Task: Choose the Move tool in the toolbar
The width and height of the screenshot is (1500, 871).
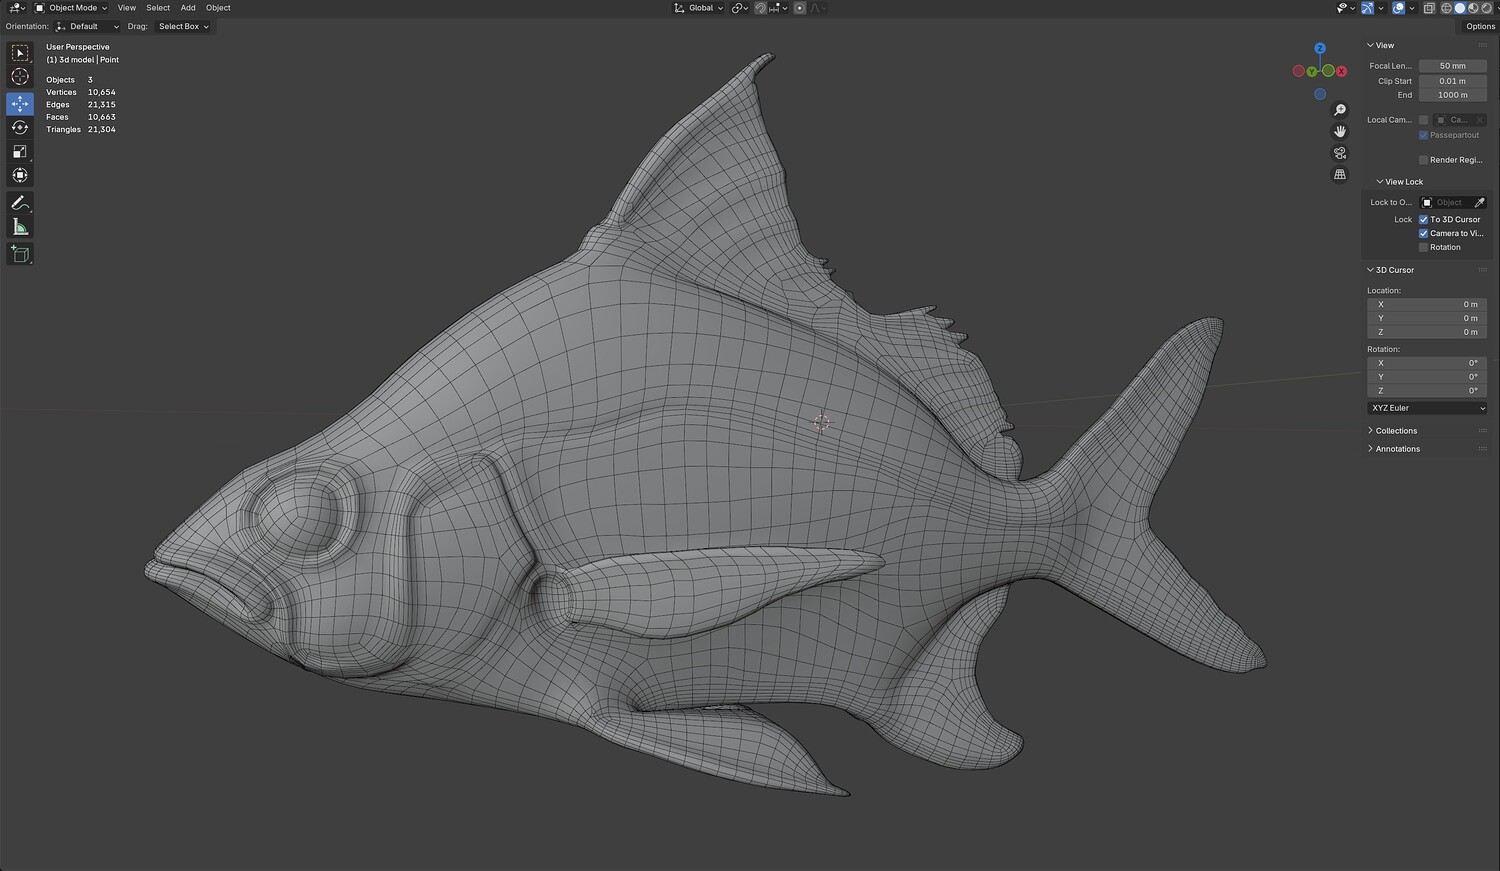Action: pyautogui.click(x=20, y=104)
